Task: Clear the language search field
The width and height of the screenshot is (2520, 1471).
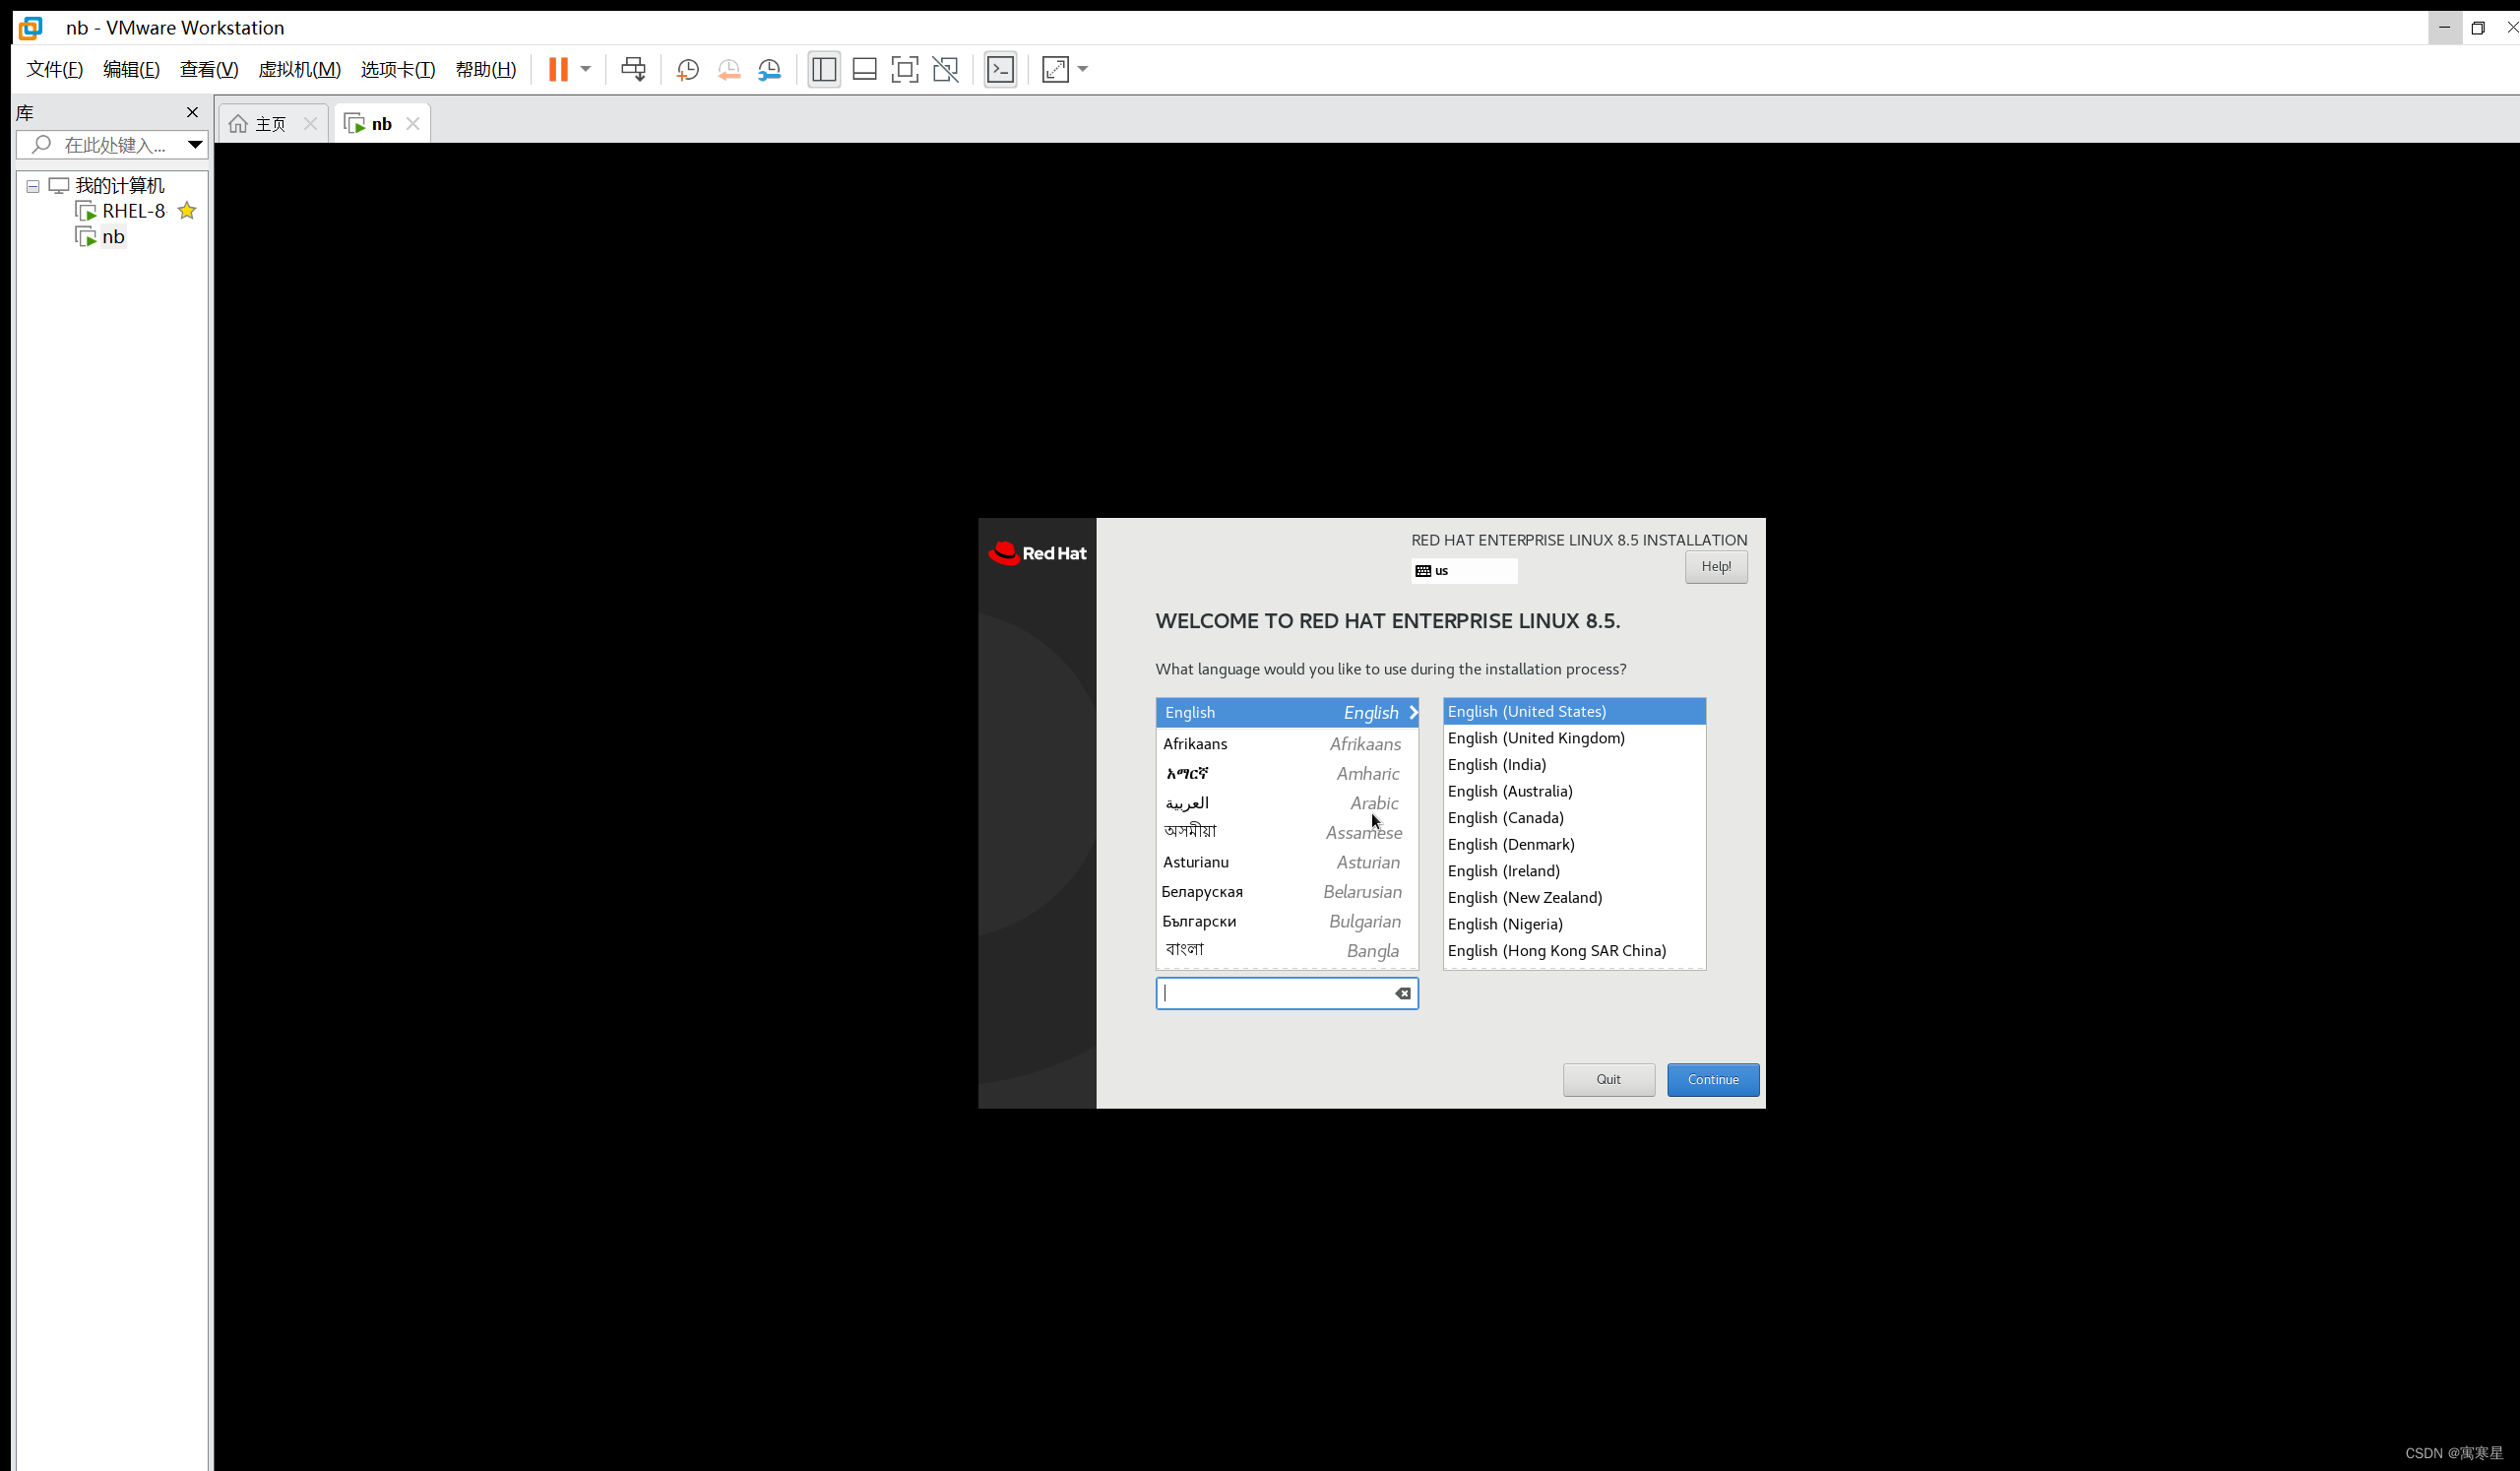Action: coord(1403,994)
